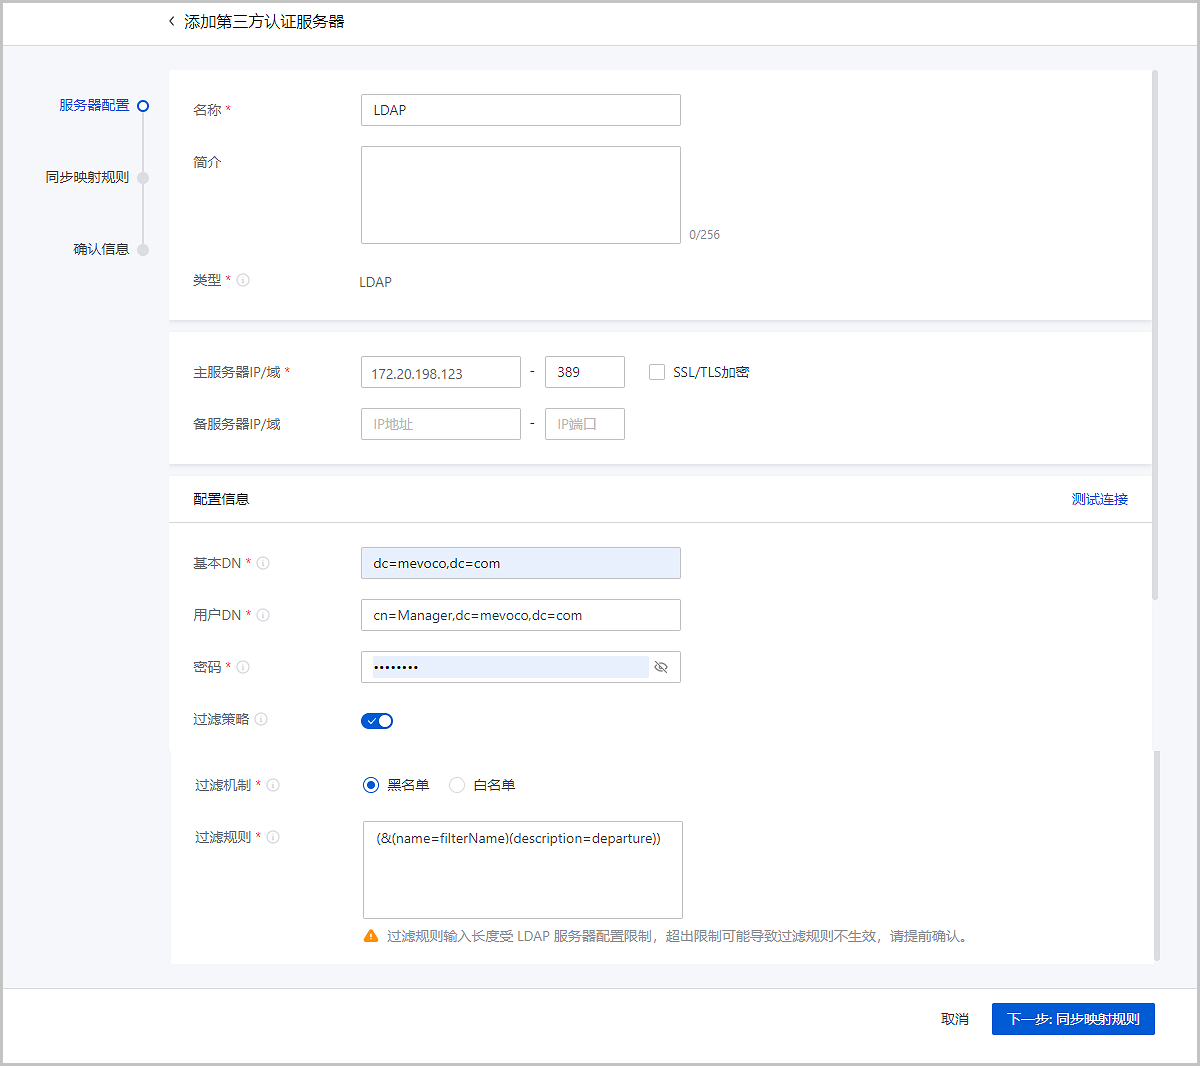Select the 白名单 radio button
The height and width of the screenshot is (1066, 1200).
(x=457, y=785)
